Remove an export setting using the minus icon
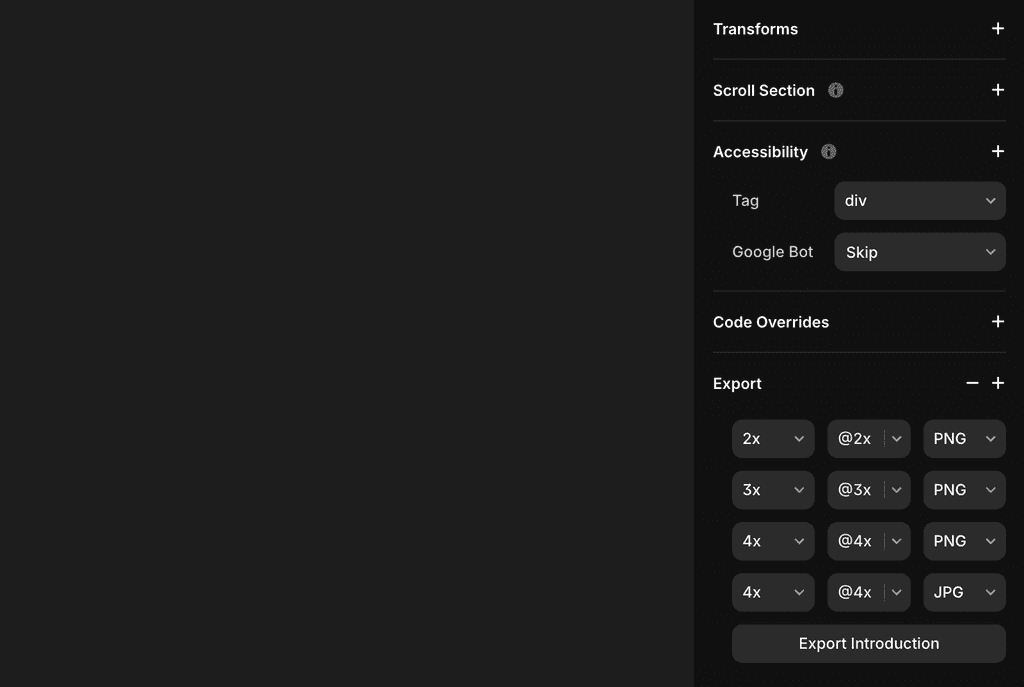 (971, 383)
